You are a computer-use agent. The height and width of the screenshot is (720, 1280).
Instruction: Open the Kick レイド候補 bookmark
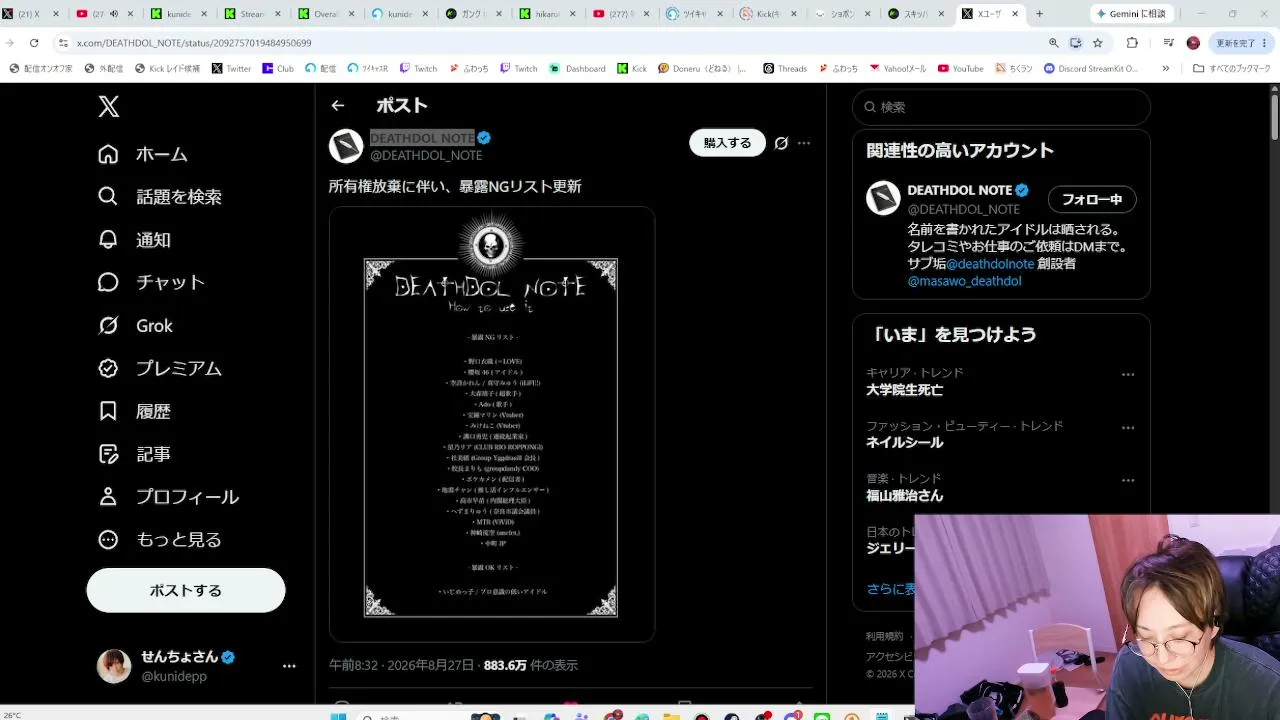pos(169,69)
